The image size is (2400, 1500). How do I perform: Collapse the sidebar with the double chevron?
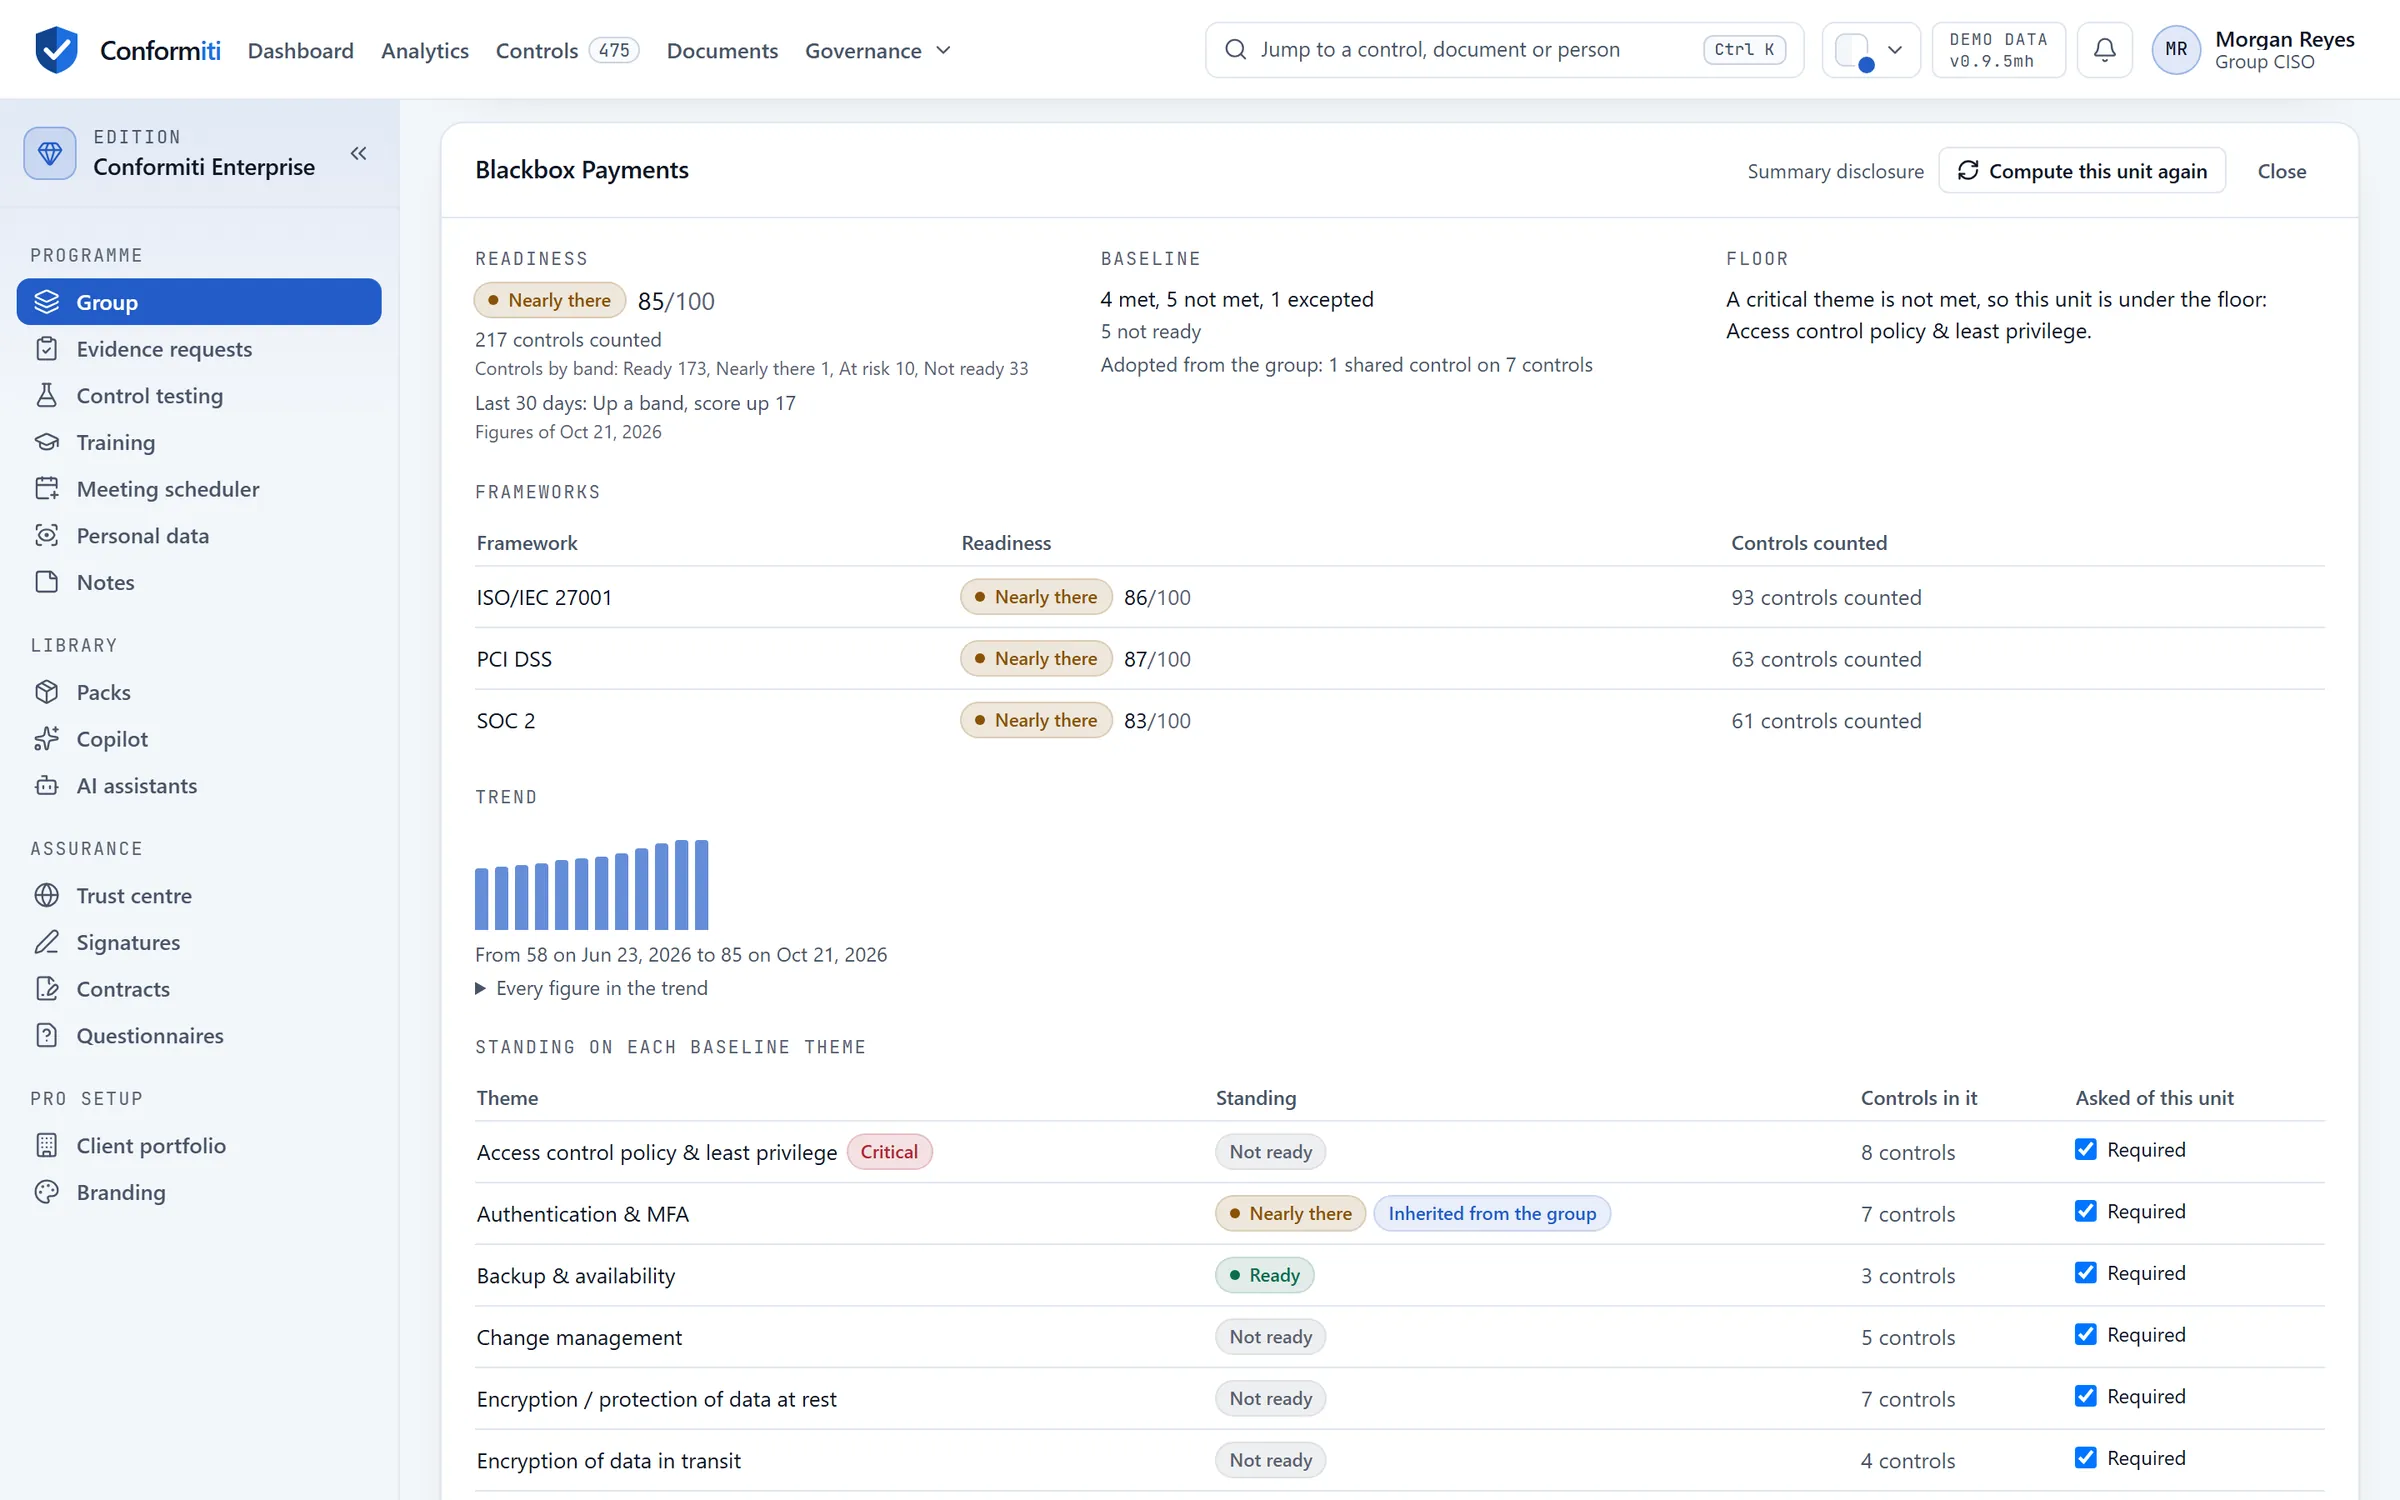click(358, 153)
